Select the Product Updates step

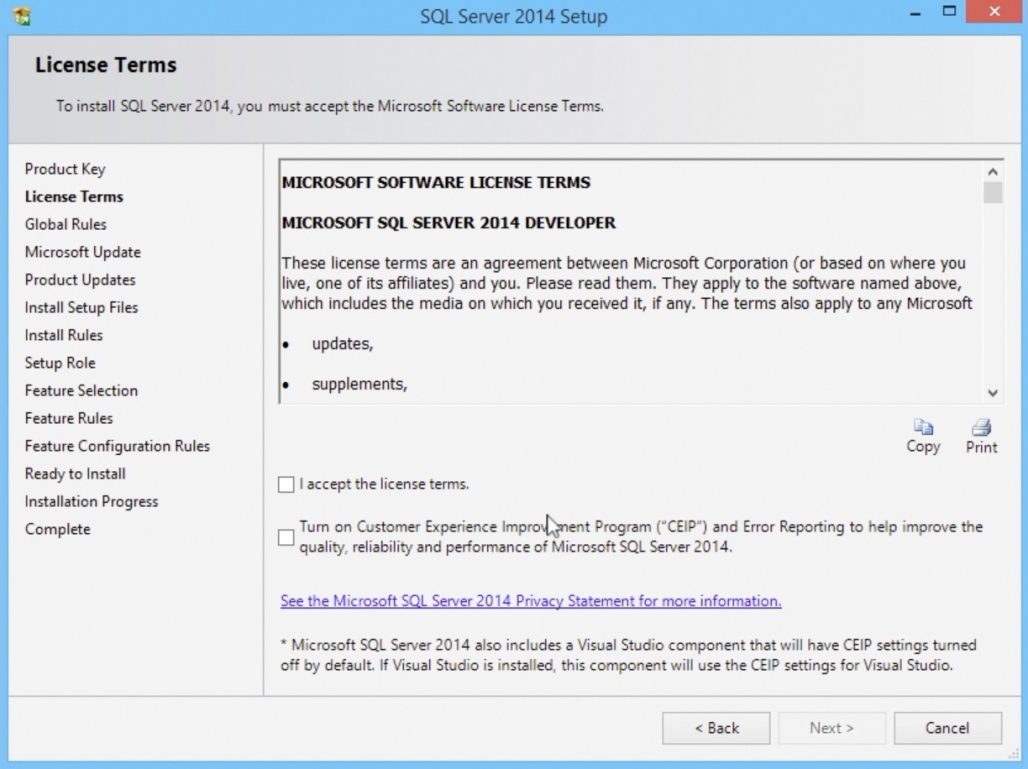tap(80, 280)
